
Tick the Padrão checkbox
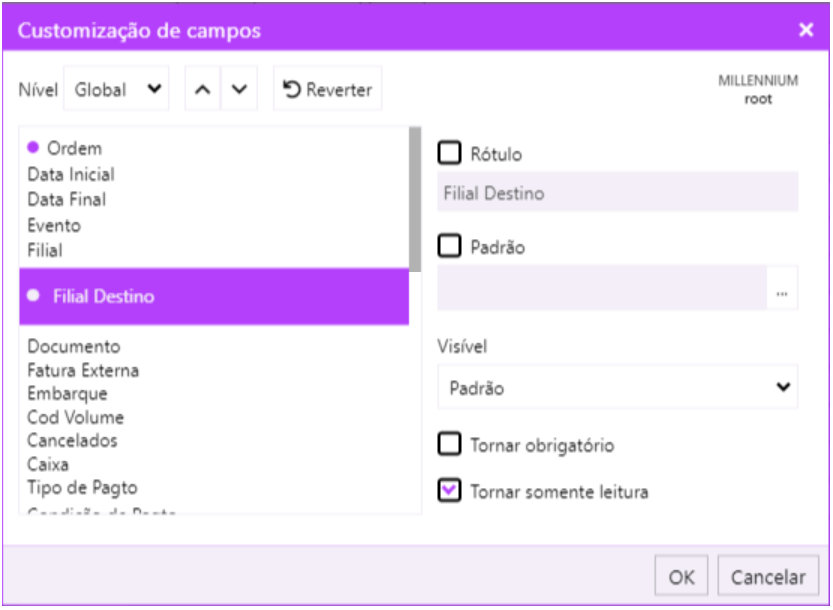(x=450, y=246)
